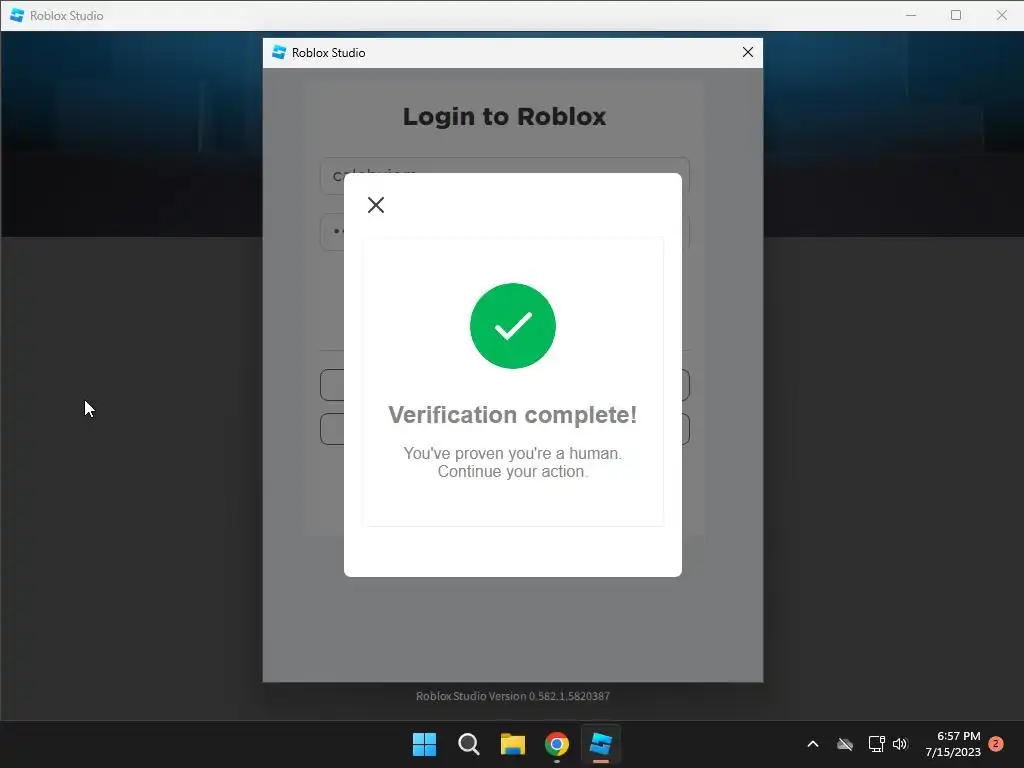Open taskbar Search

click(x=468, y=744)
